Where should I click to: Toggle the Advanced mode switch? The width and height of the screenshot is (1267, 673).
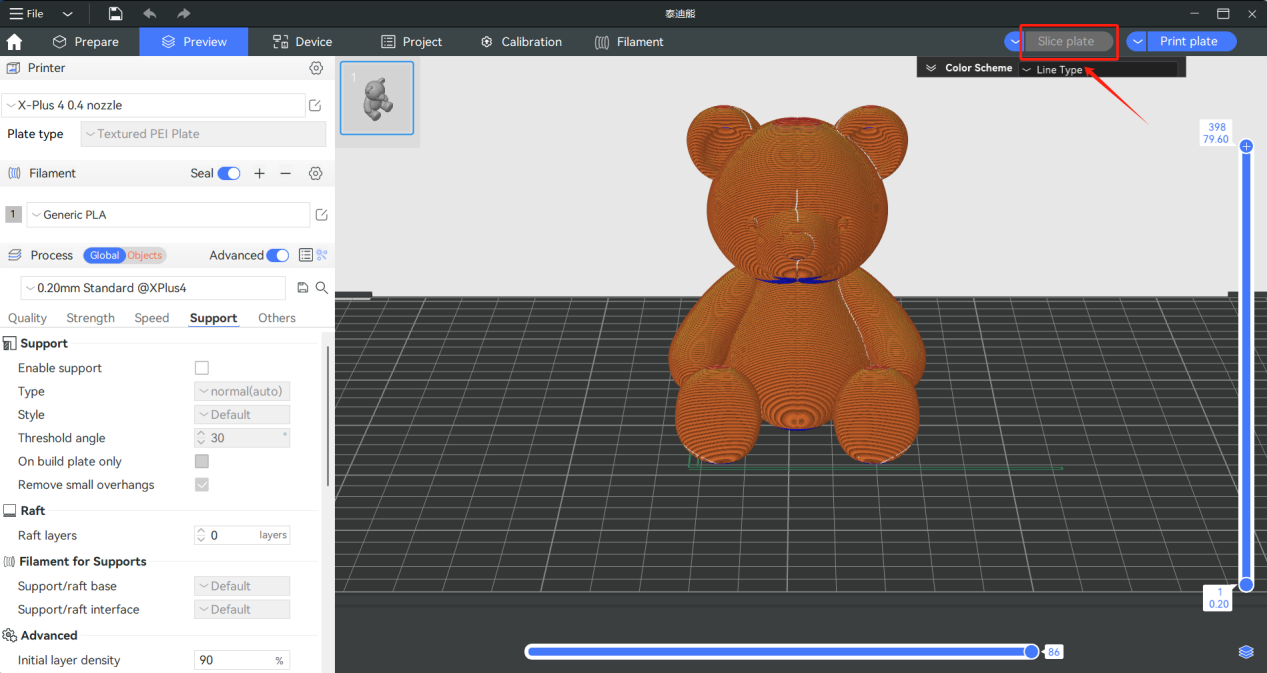[278, 255]
